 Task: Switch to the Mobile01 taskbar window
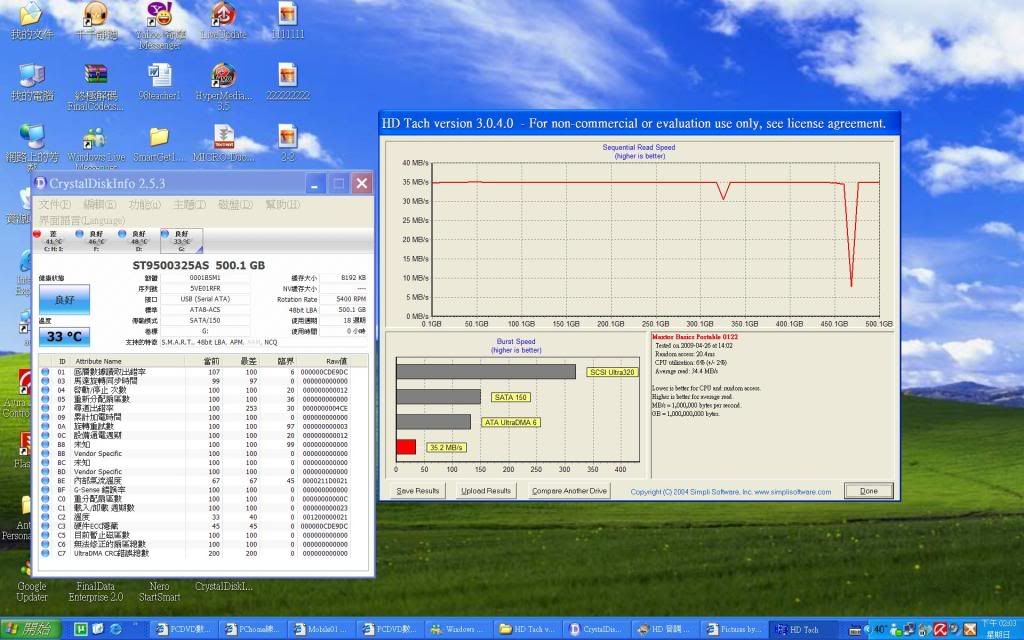(x=320, y=630)
